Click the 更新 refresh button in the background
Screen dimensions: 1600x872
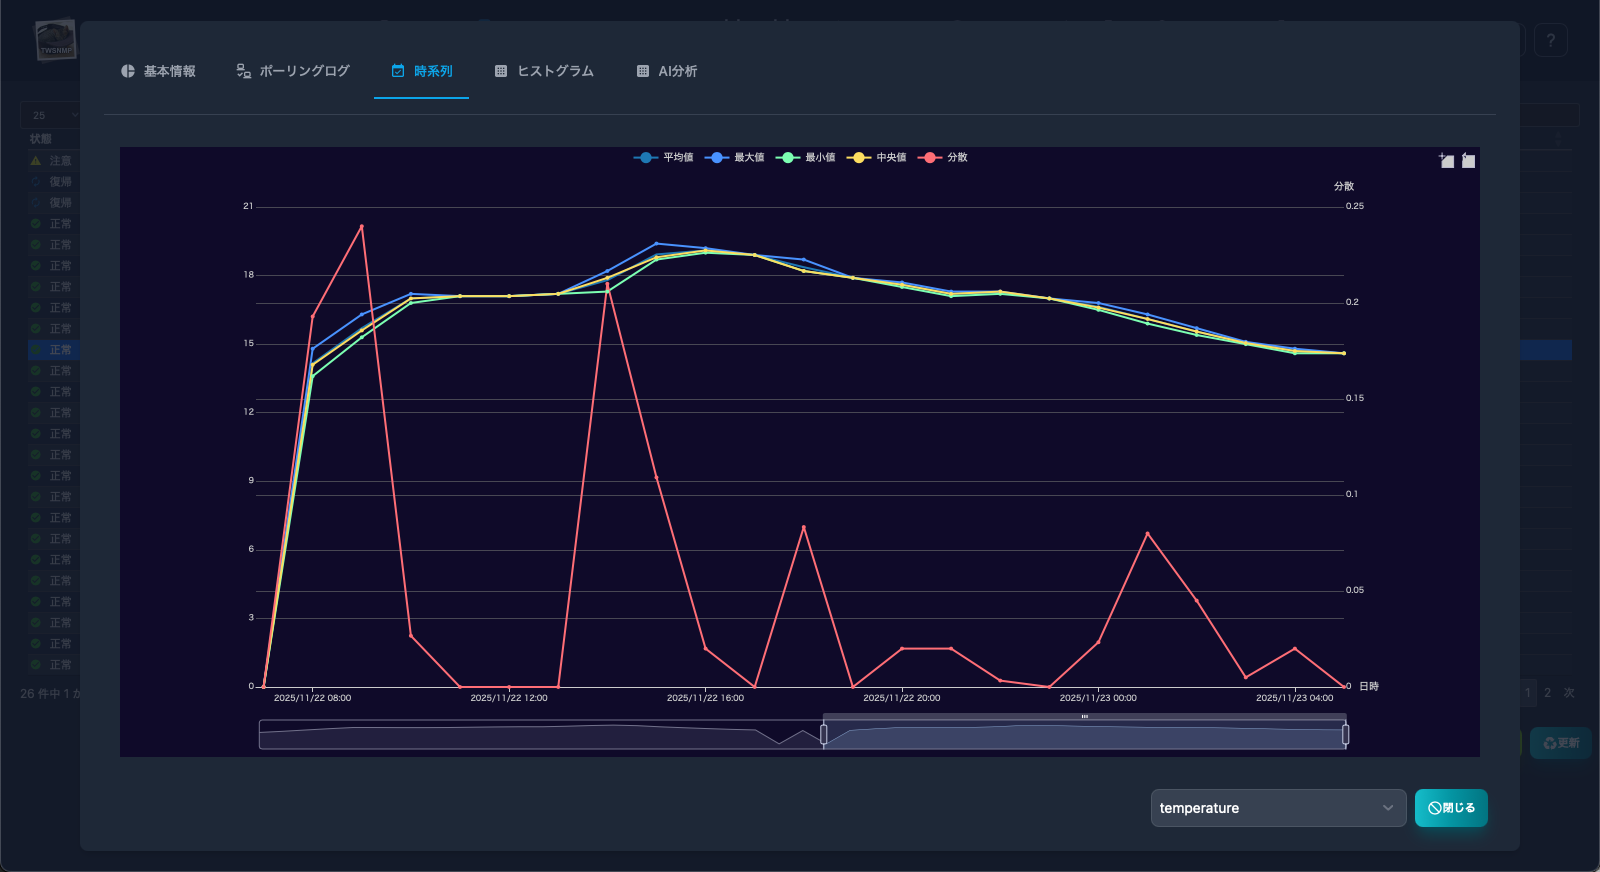click(x=1561, y=743)
